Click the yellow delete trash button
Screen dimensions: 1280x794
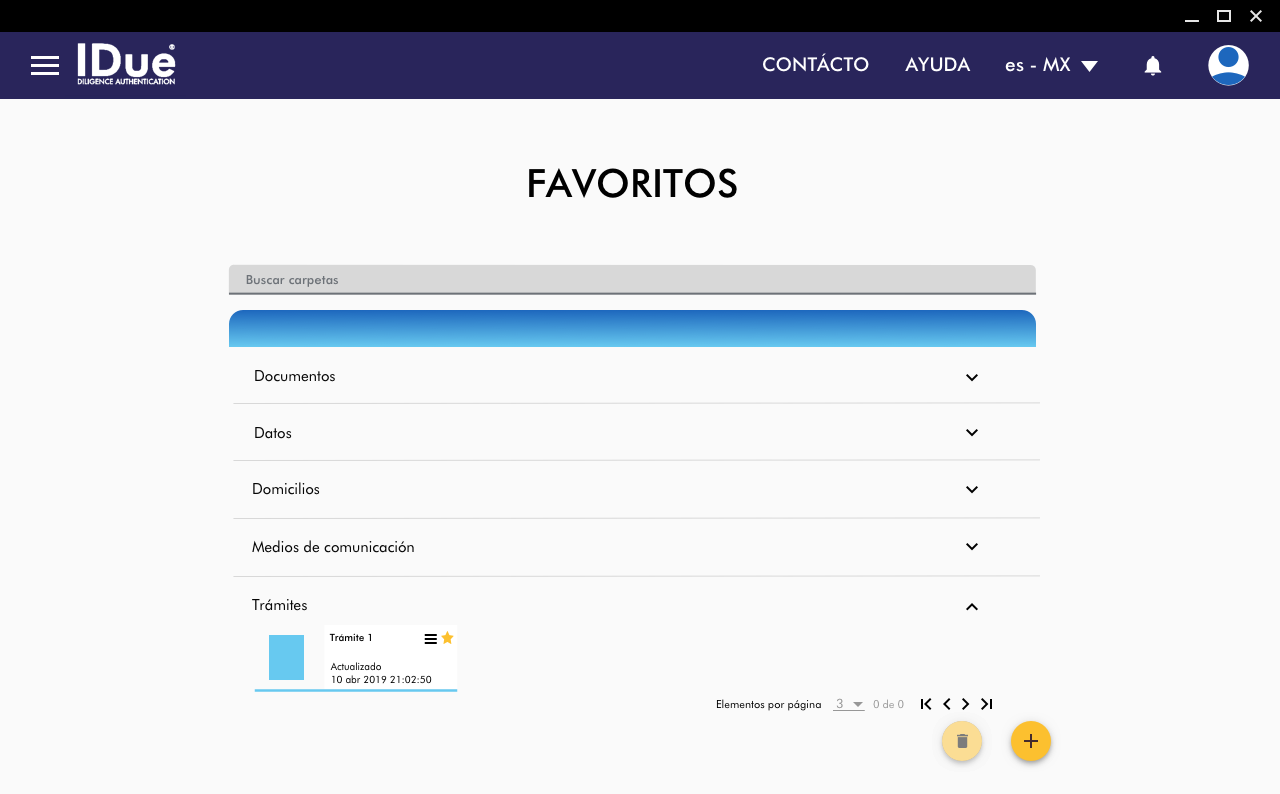tap(962, 741)
